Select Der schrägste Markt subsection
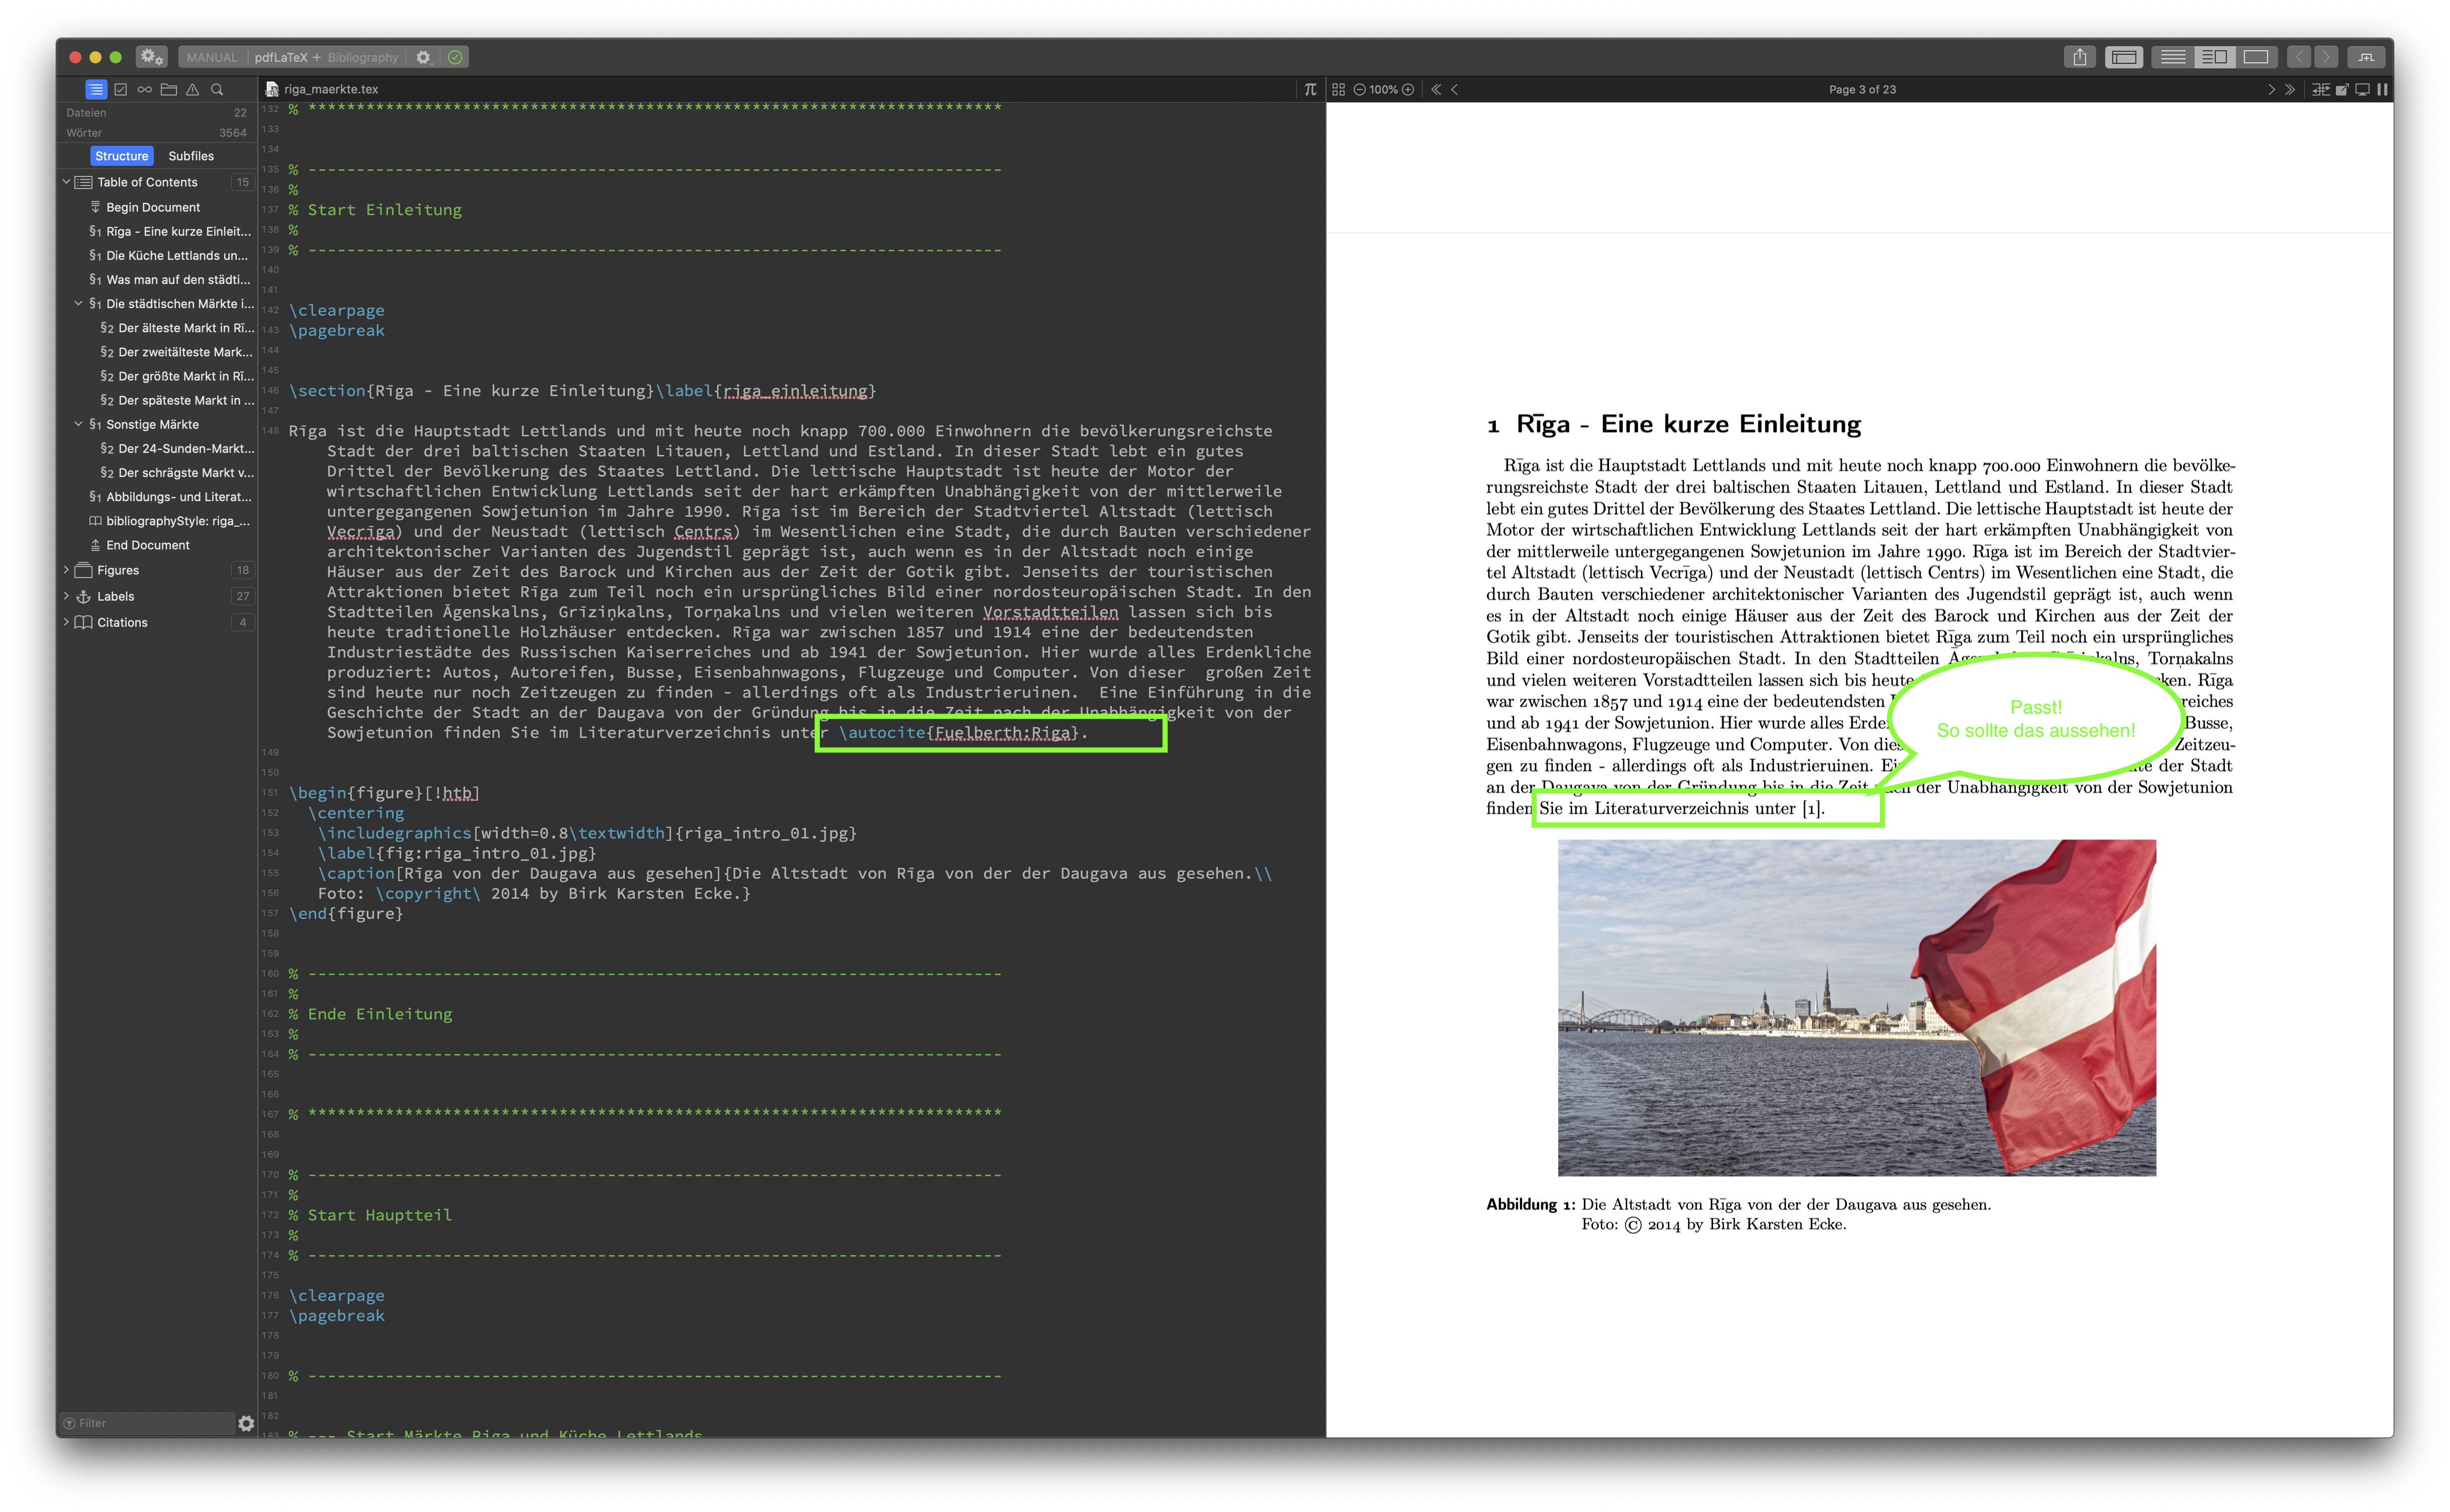The image size is (2450, 1512). (x=177, y=473)
